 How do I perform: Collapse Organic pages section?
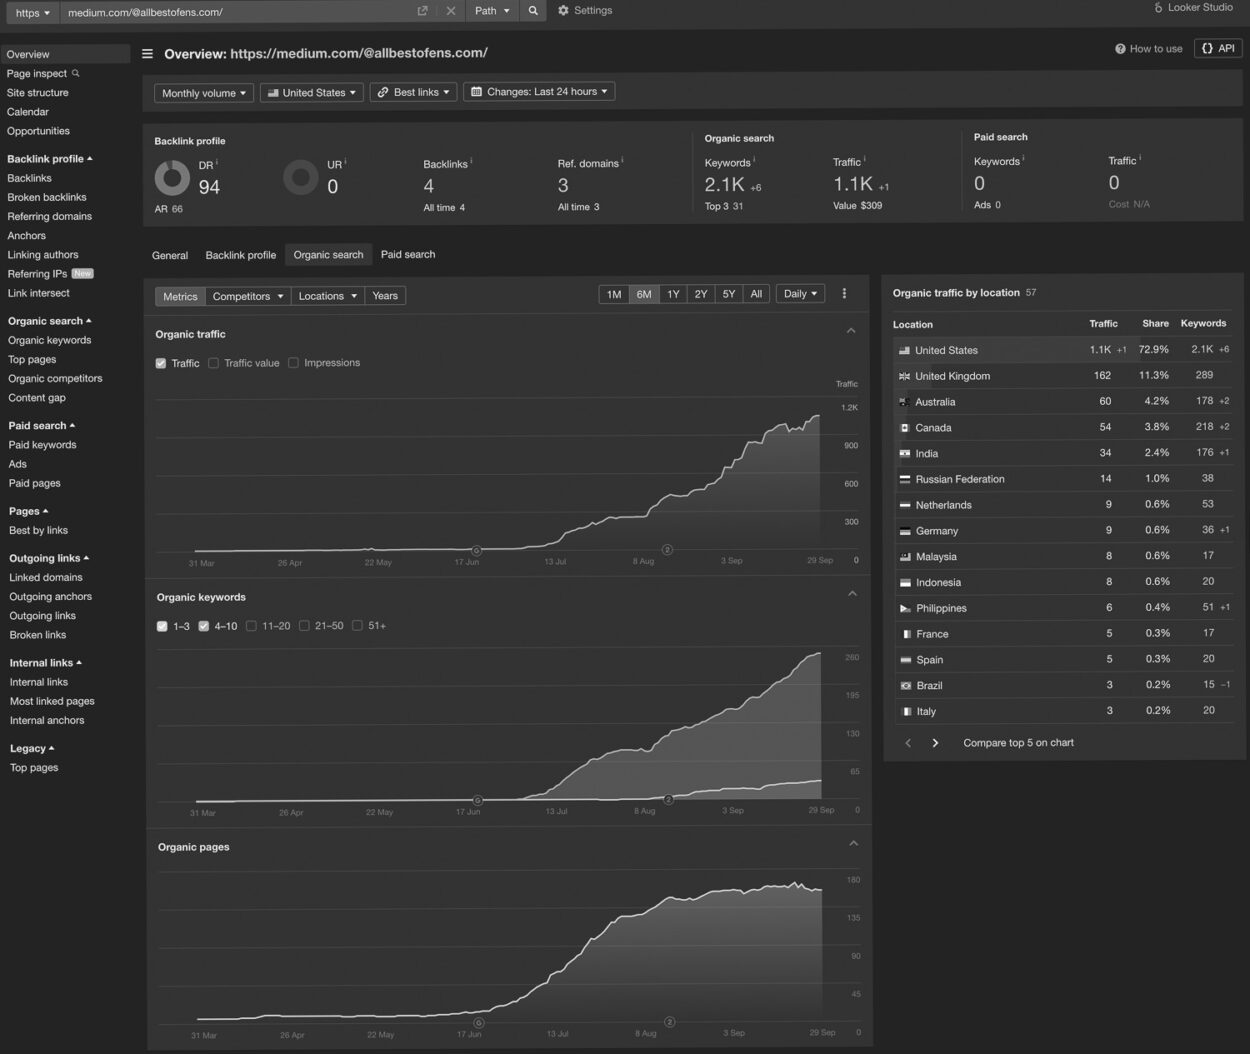coord(853,844)
